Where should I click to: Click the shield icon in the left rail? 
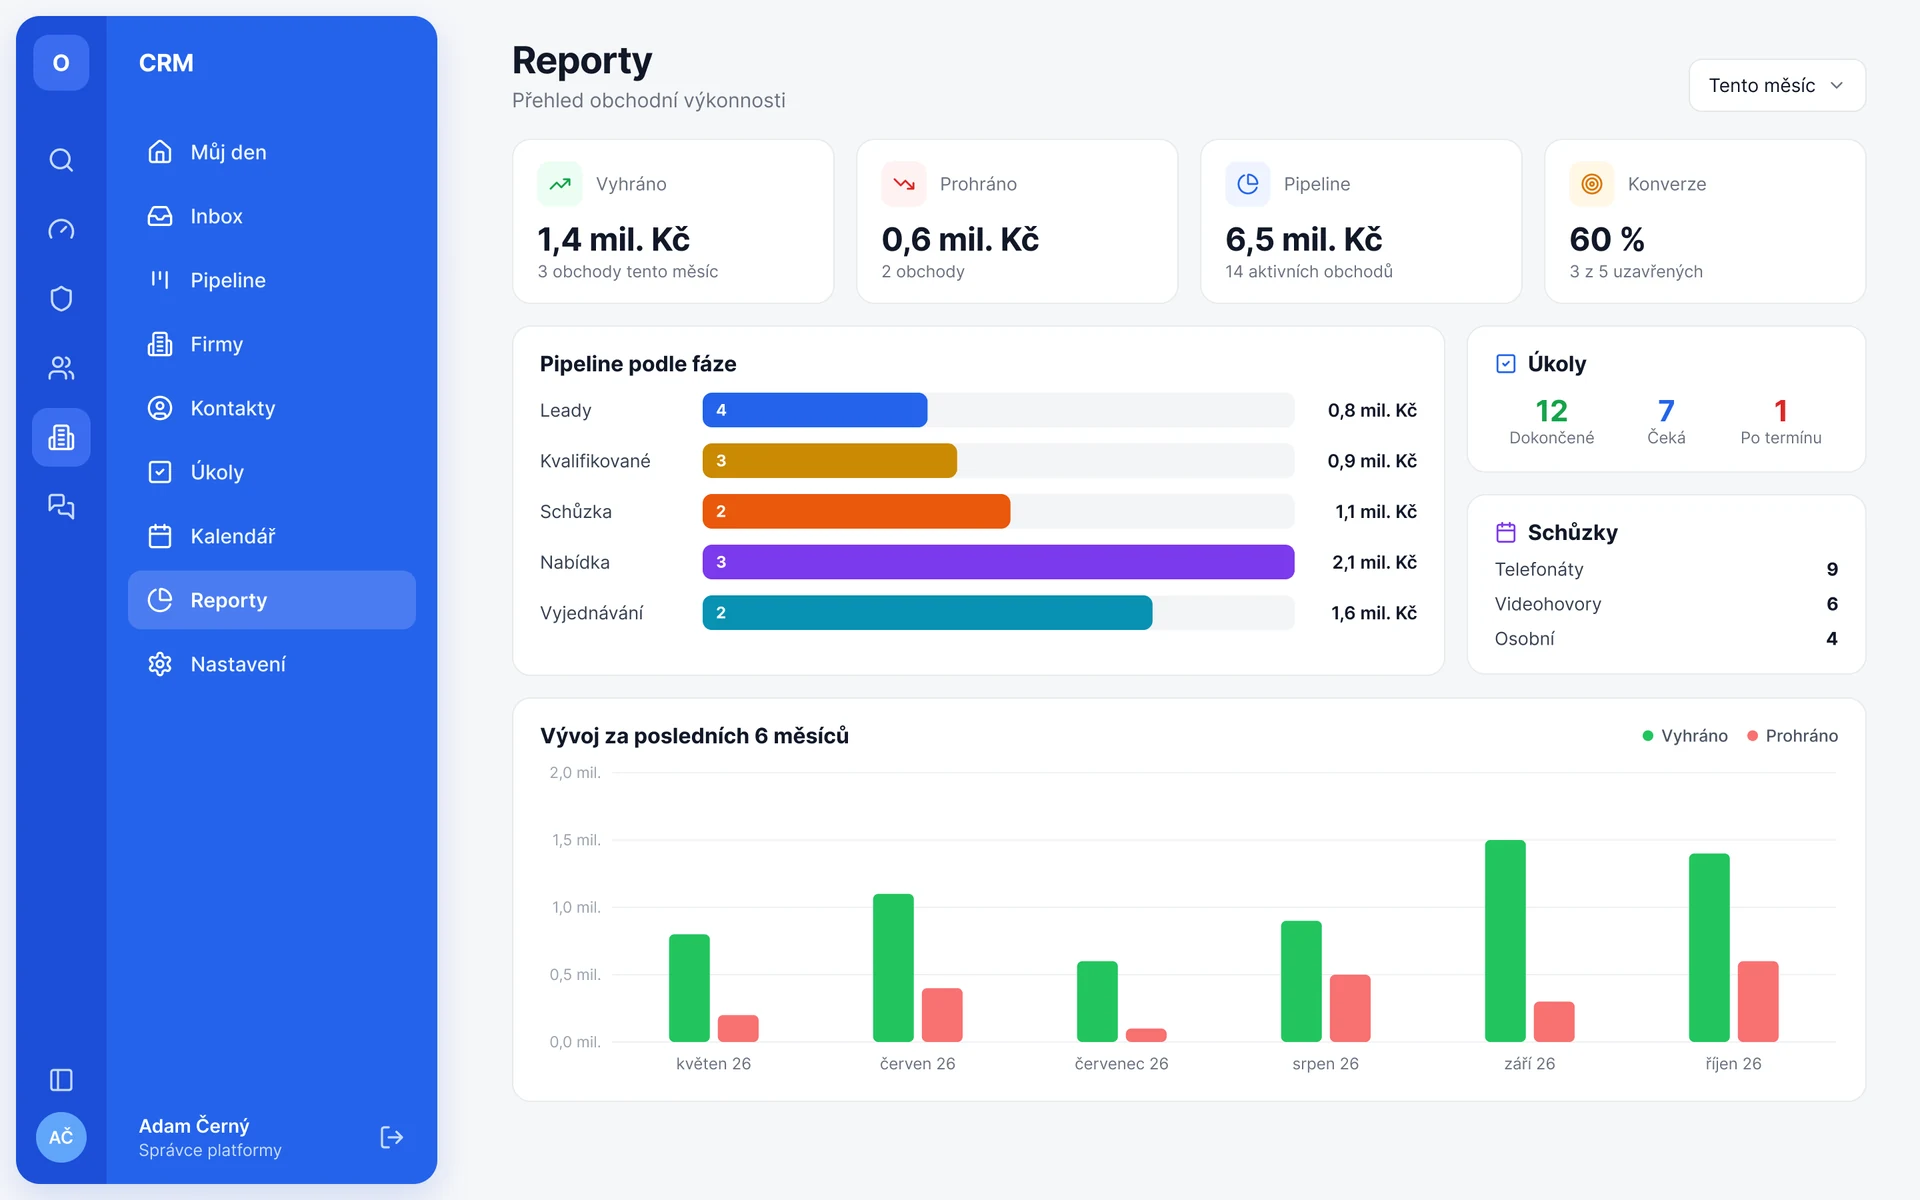pyautogui.click(x=61, y=298)
